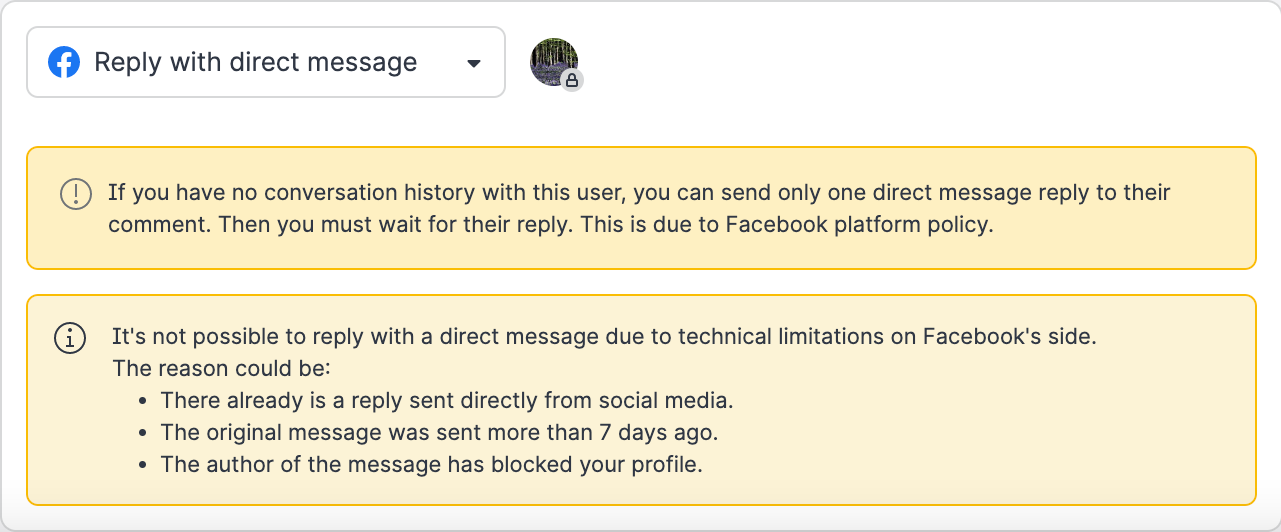Click bullet "author of the message has blocked"
1281x532 pixels.
(431, 465)
